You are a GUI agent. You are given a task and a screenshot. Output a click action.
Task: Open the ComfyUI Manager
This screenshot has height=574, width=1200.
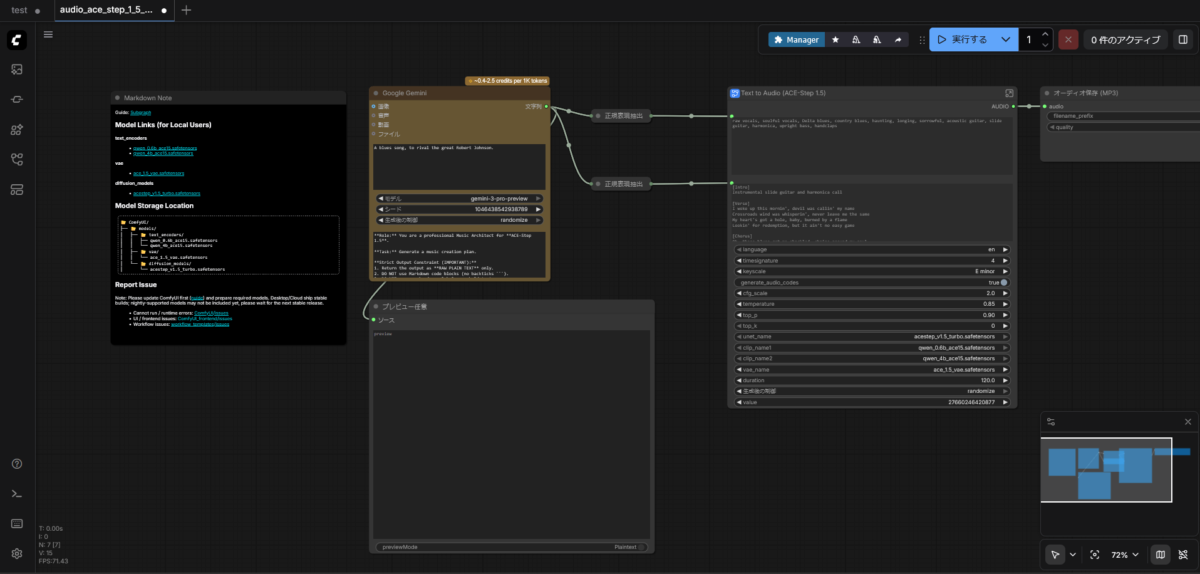(x=796, y=40)
